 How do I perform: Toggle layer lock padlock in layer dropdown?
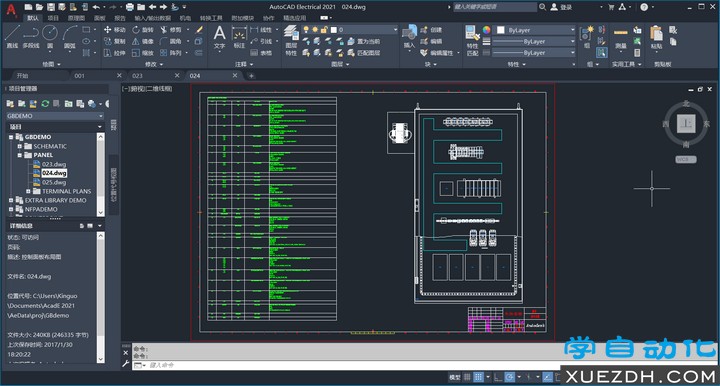coord(324,30)
